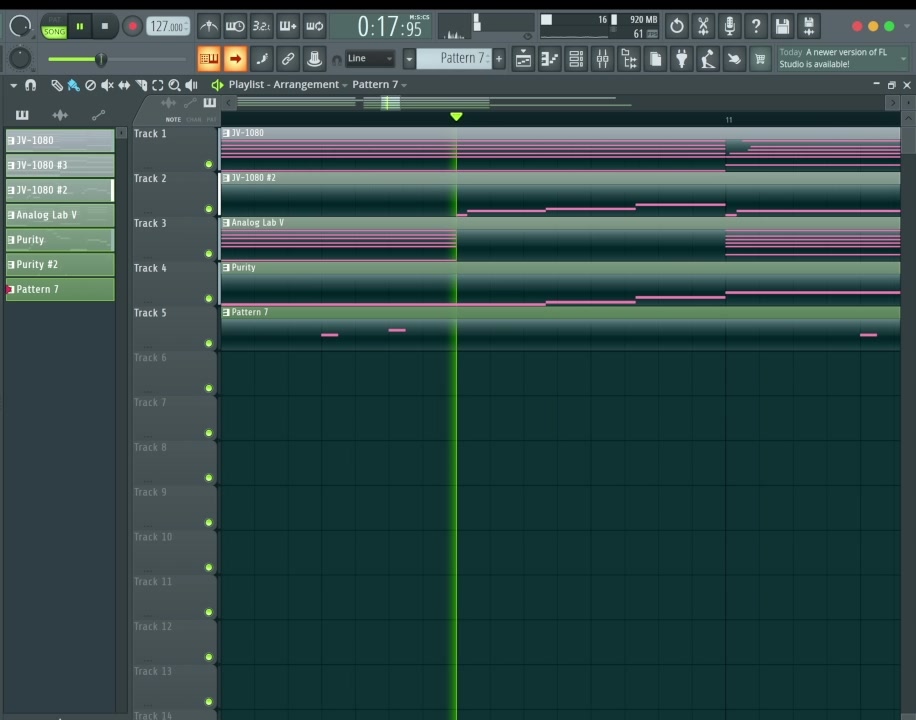Expand the news panel dropdown arrow
The height and width of the screenshot is (720, 916).
(904, 58)
